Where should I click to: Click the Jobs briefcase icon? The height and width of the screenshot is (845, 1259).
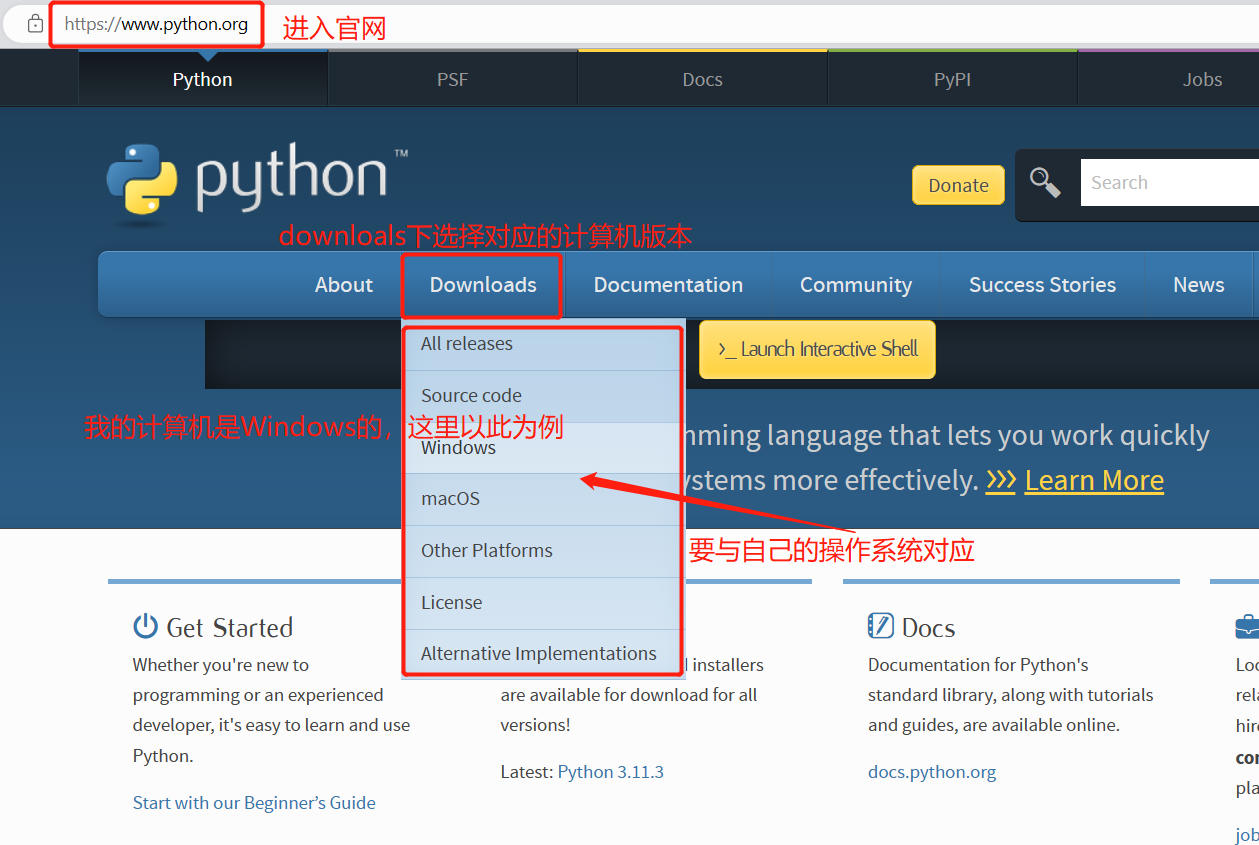tap(1247, 627)
